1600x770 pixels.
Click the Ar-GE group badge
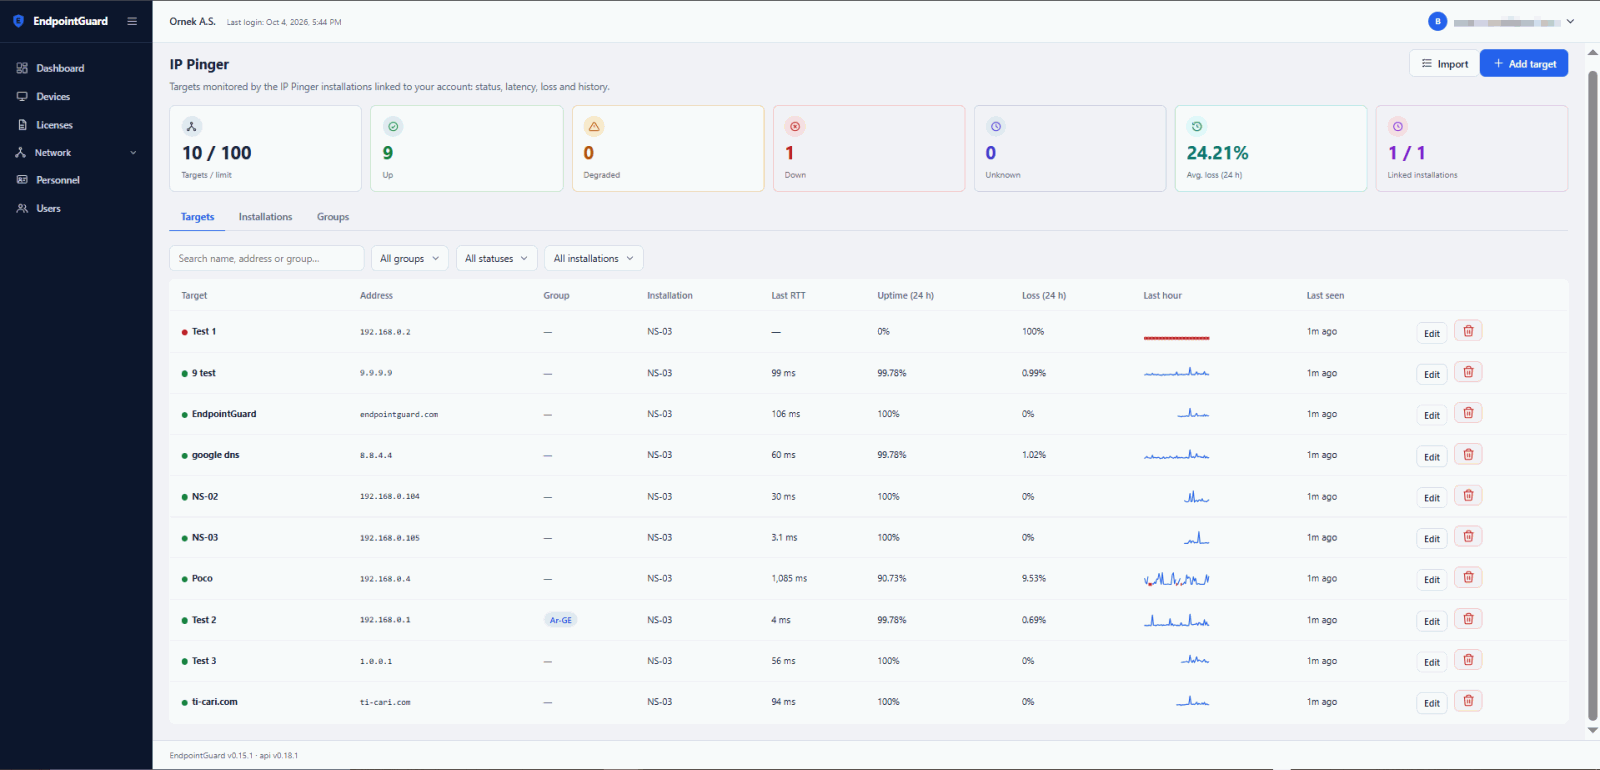[x=560, y=620]
